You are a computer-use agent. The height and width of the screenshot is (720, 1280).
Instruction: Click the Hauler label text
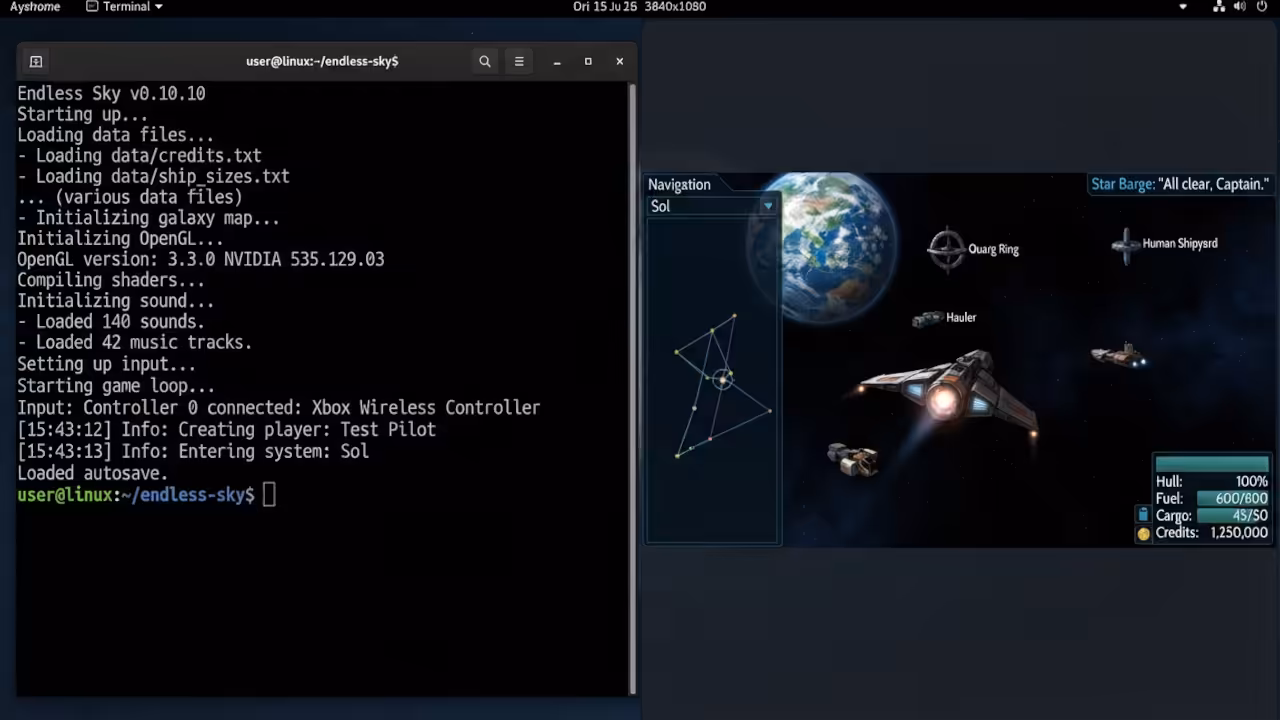click(961, 317)
